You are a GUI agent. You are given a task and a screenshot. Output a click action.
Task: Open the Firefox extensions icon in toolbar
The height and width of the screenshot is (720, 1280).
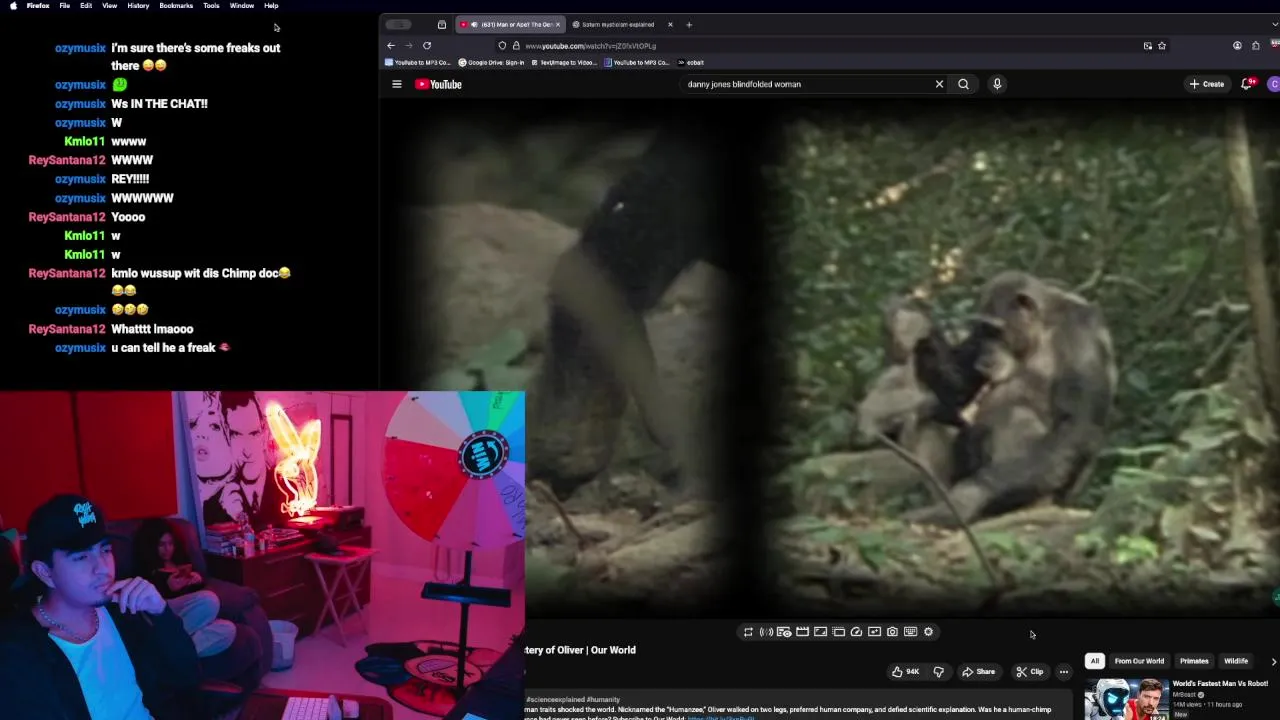click(x=1256, y=45)
